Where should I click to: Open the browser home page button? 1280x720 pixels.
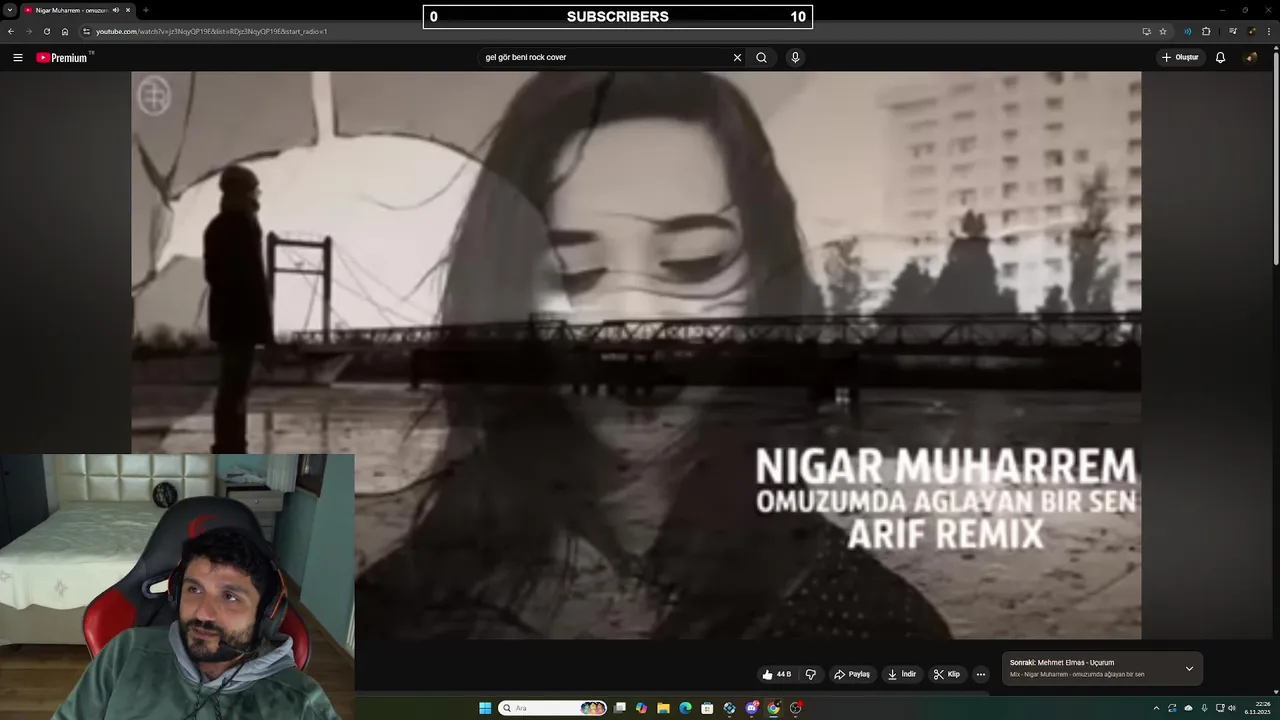tap(65, 31)
